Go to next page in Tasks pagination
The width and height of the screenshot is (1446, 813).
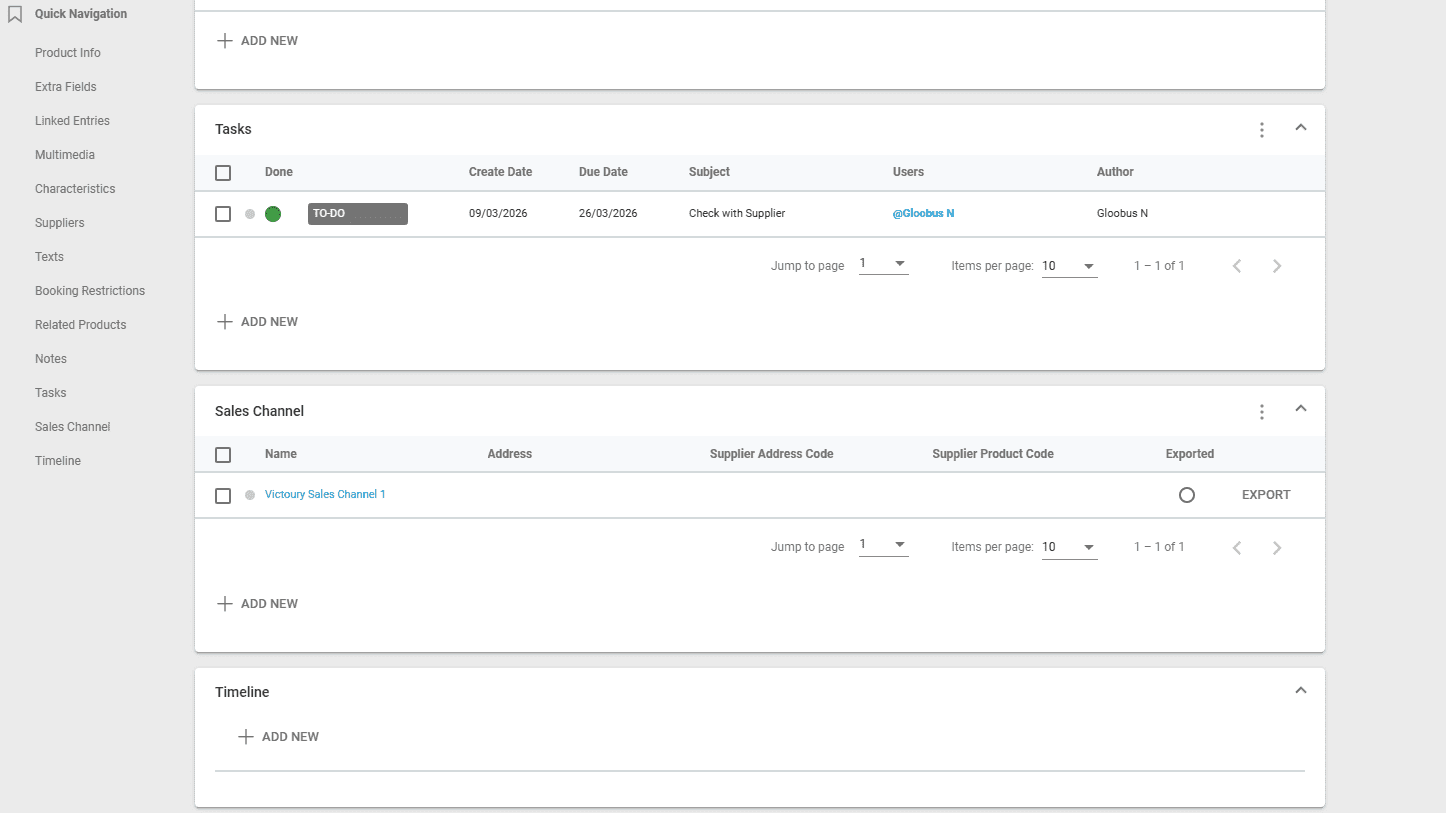click(x=1277, y=266)
